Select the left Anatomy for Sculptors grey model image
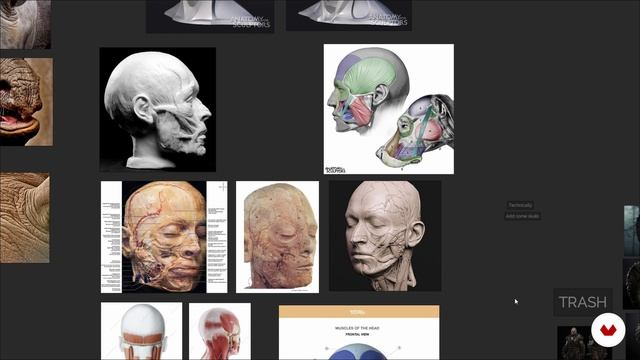Viewport: 640px width, 360px height. pyautogui.click(x=210, y=16)
